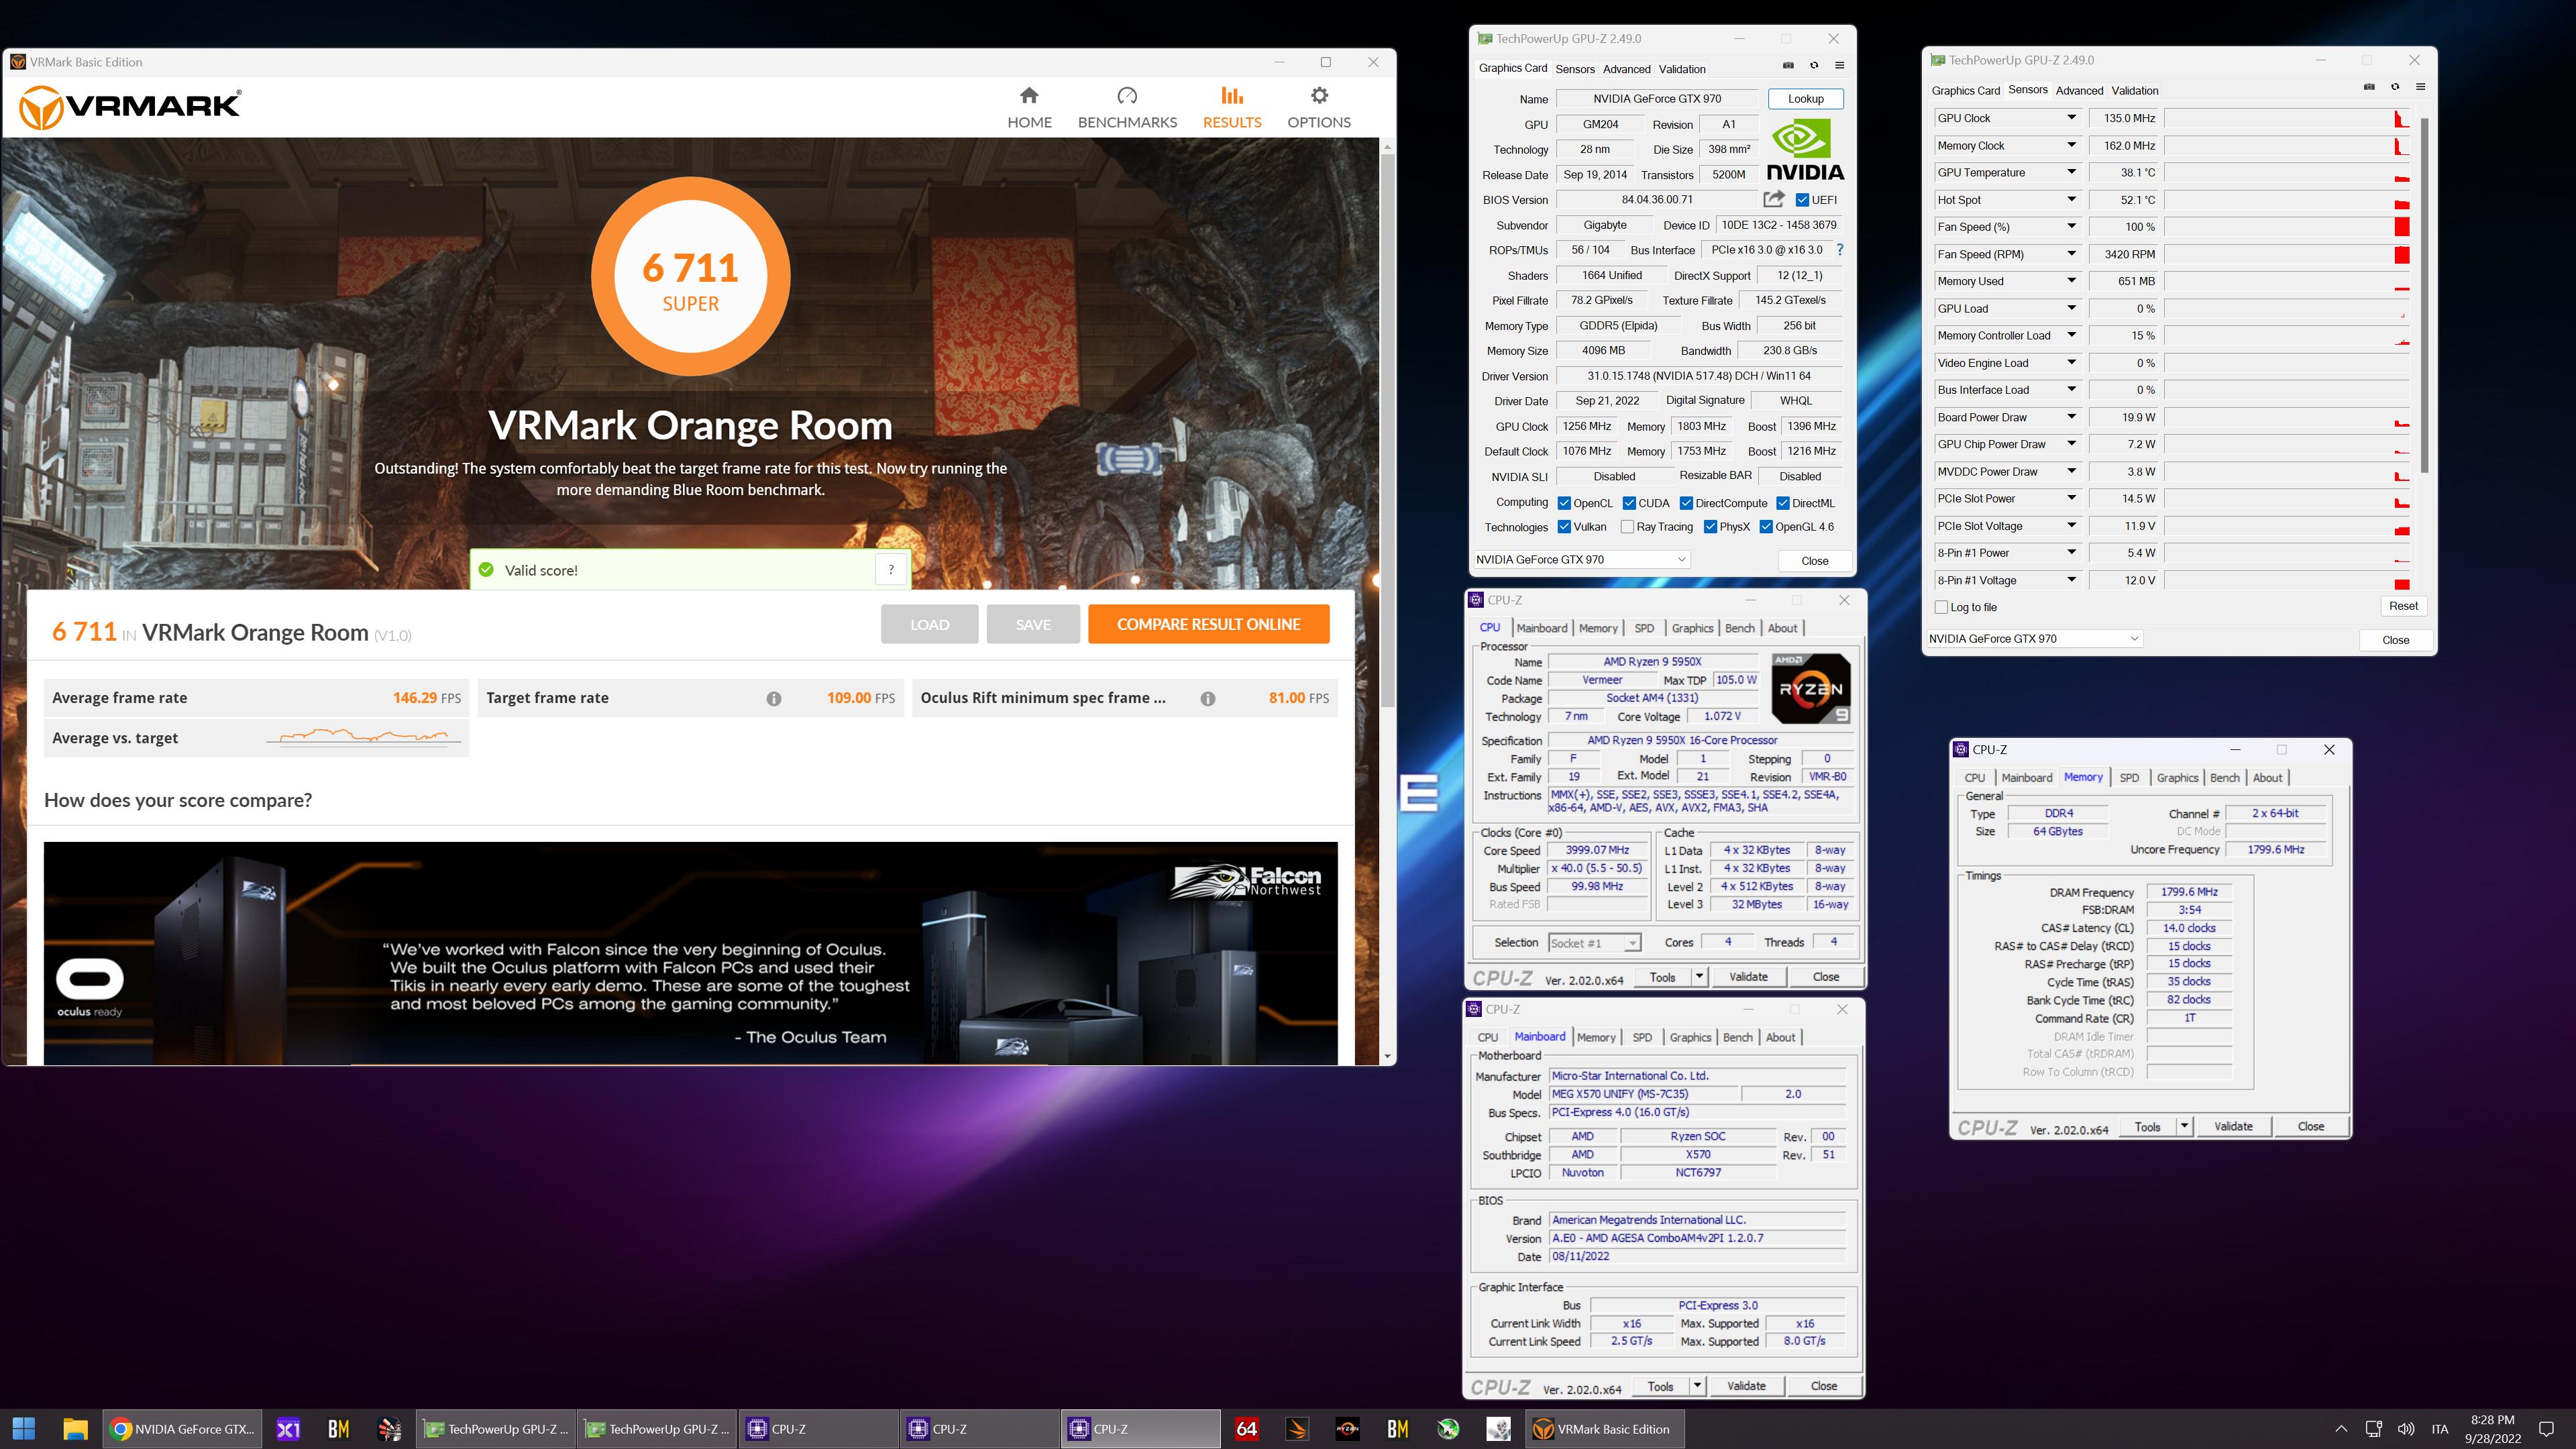This screenshot has height=1449, width=2576.
Task: Click the LOAD button in VRMark
Action: coord(929,624)
